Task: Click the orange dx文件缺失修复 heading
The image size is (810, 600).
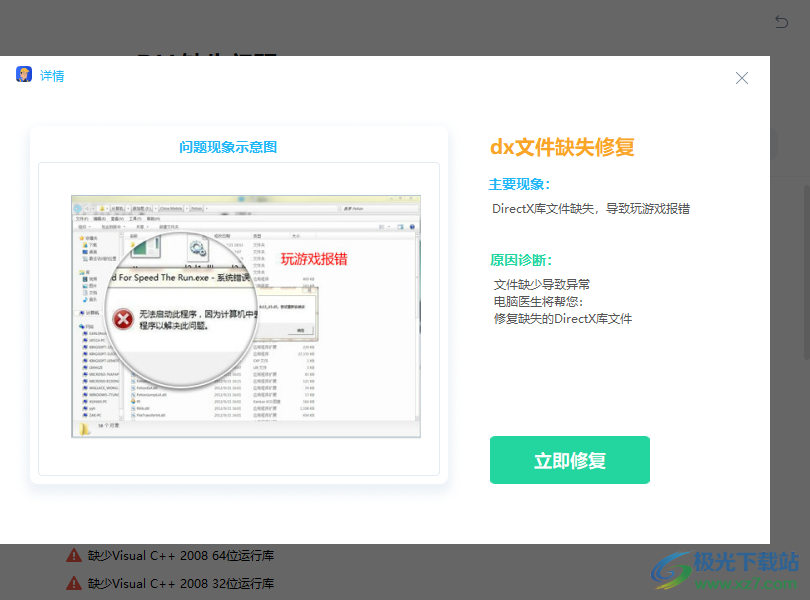Action: pyautogui.click(x=562, y=147)
